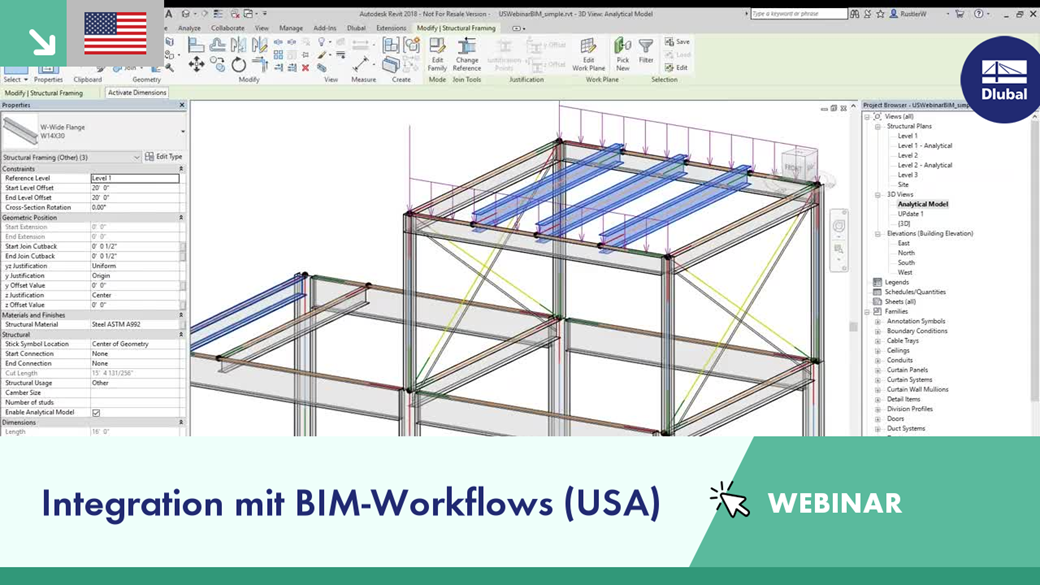
Task: Select the Mirror - Draw Axis tool
Action: (259, 45)
